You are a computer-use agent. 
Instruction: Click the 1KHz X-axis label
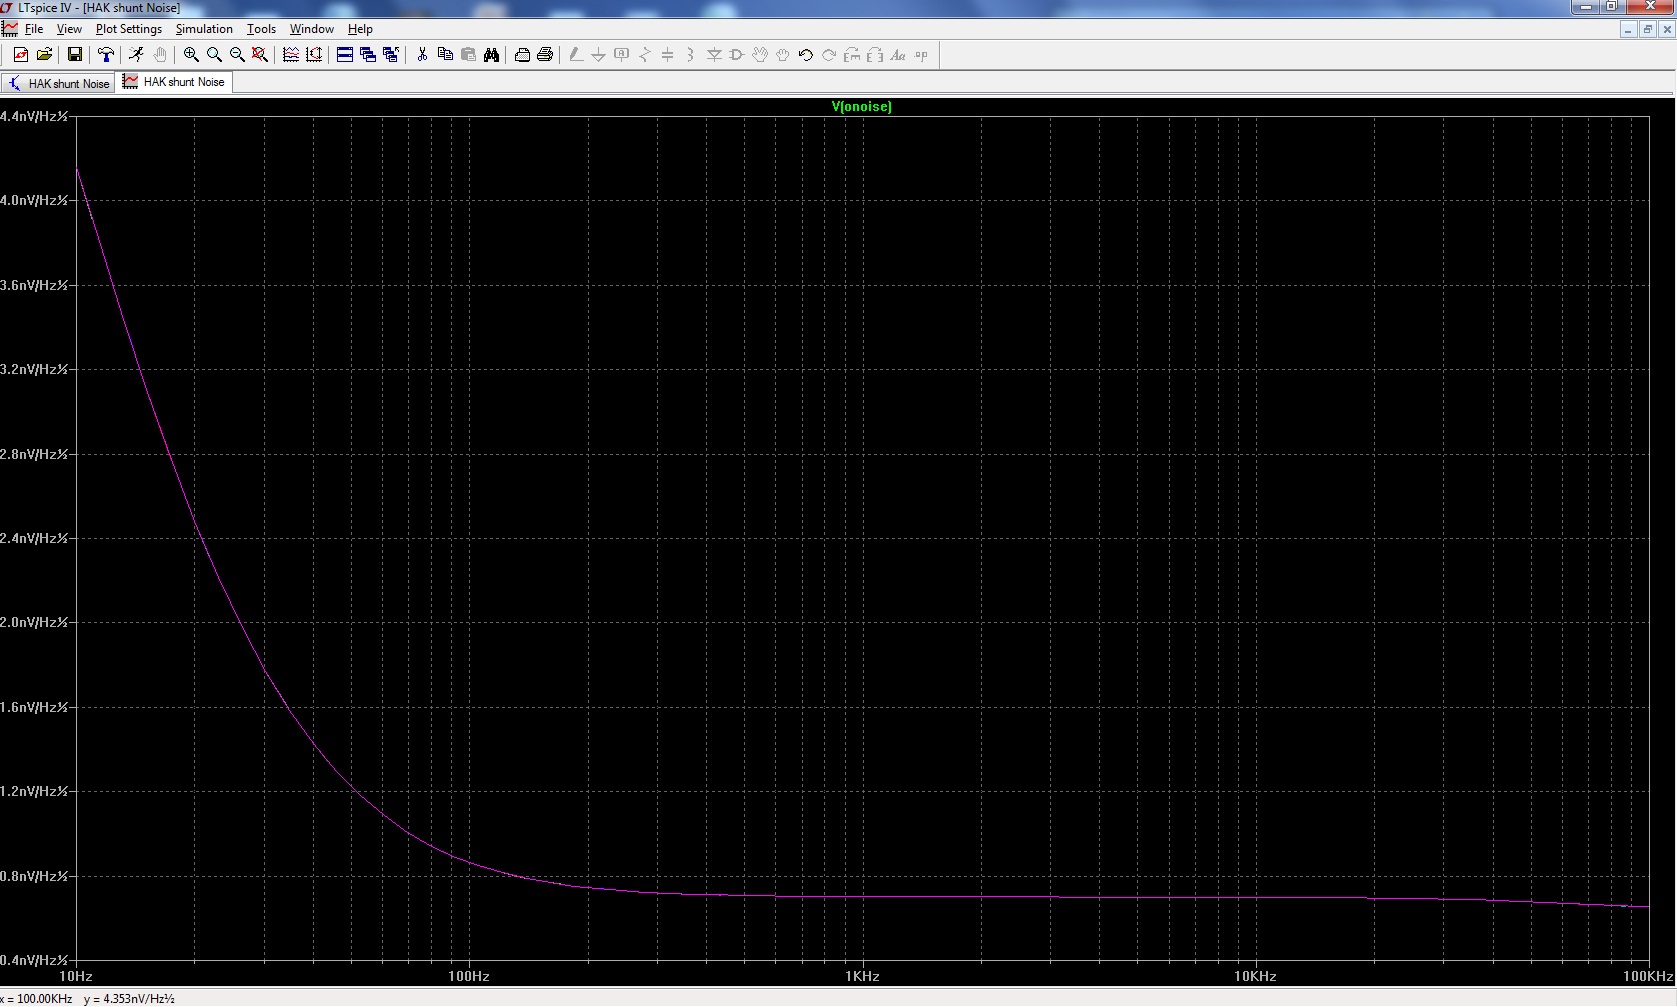click(x=862, y=976)
